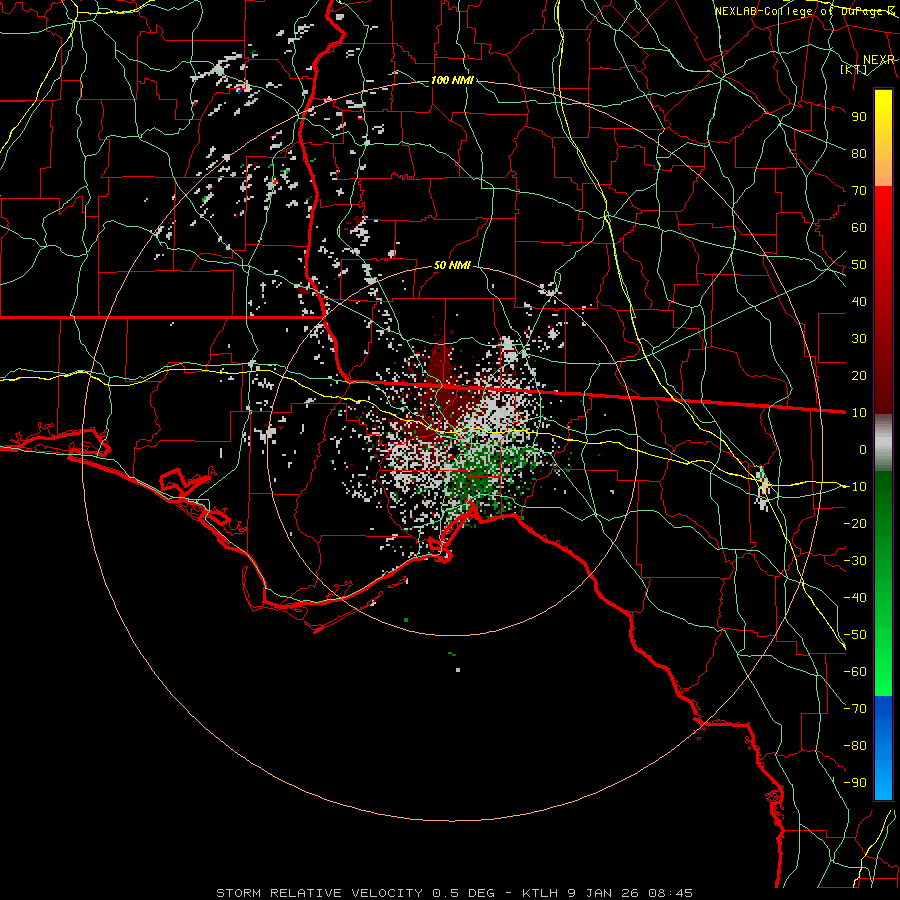The height and width of the screenshot is (900, 900).
Task: Select the 80 value on the velocity scale
Action: tap(859, 154)
